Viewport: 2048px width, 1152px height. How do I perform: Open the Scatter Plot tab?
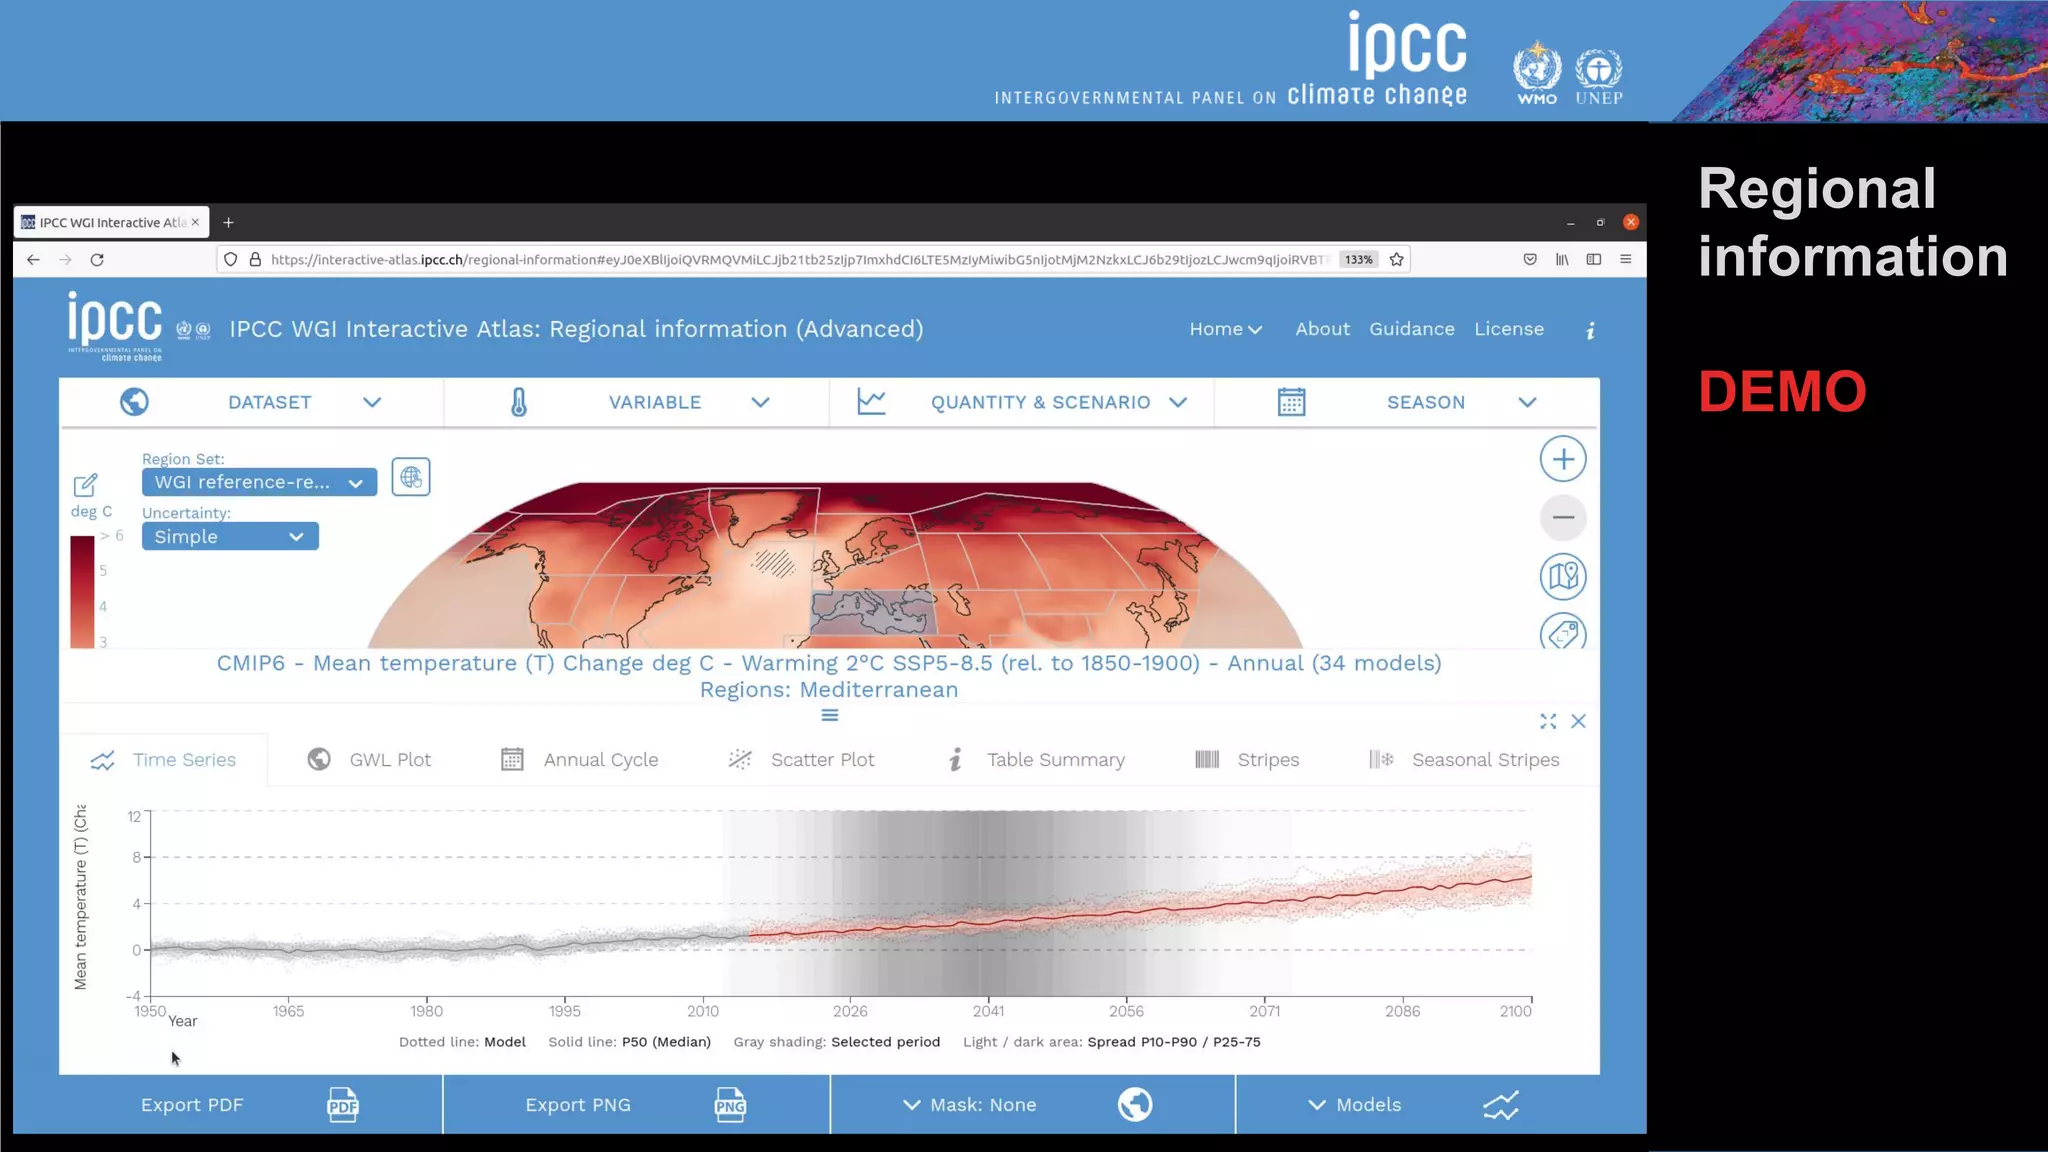click(801, 760)
